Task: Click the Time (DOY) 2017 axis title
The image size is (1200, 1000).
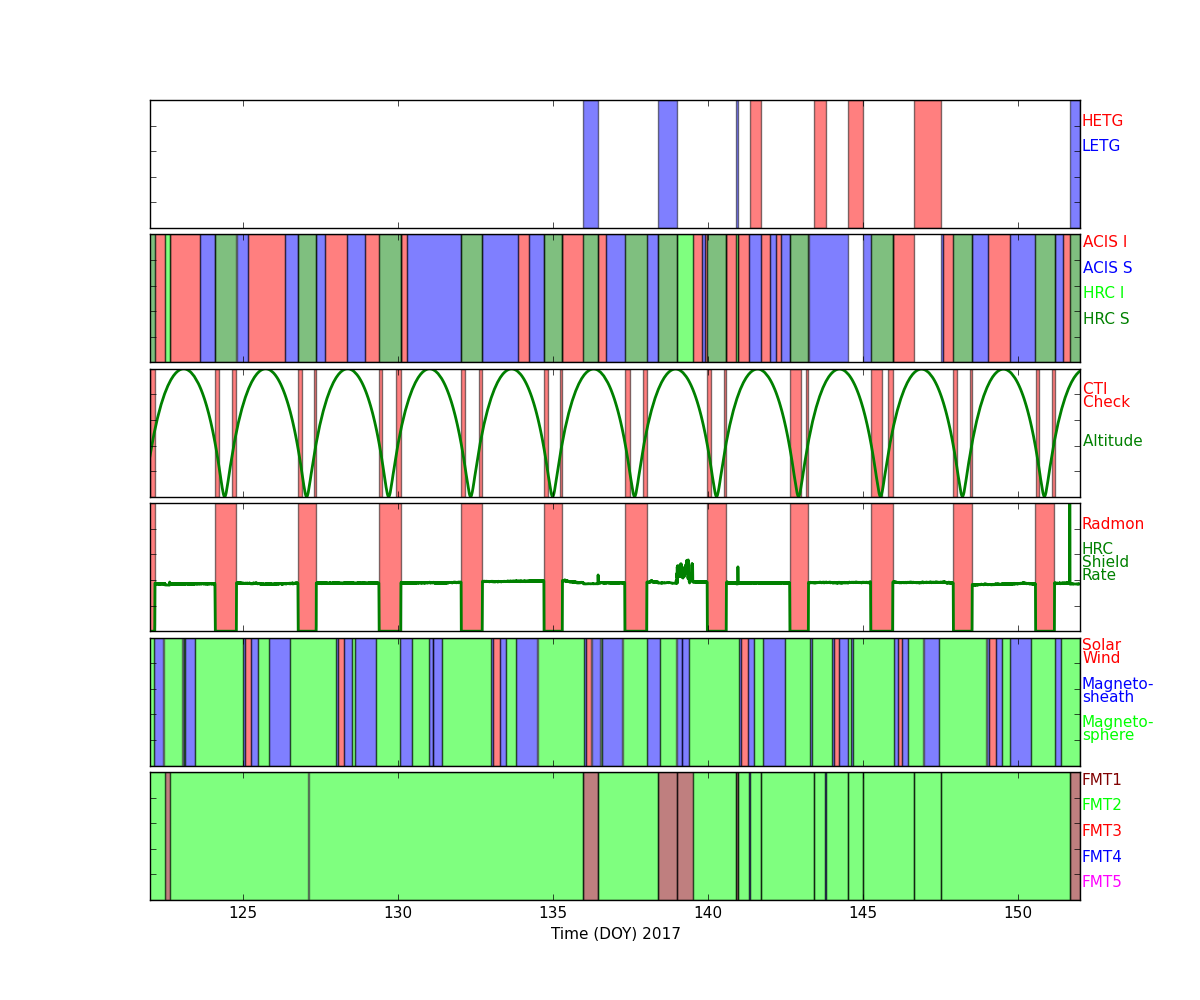Action: click(x=615, y=934)
